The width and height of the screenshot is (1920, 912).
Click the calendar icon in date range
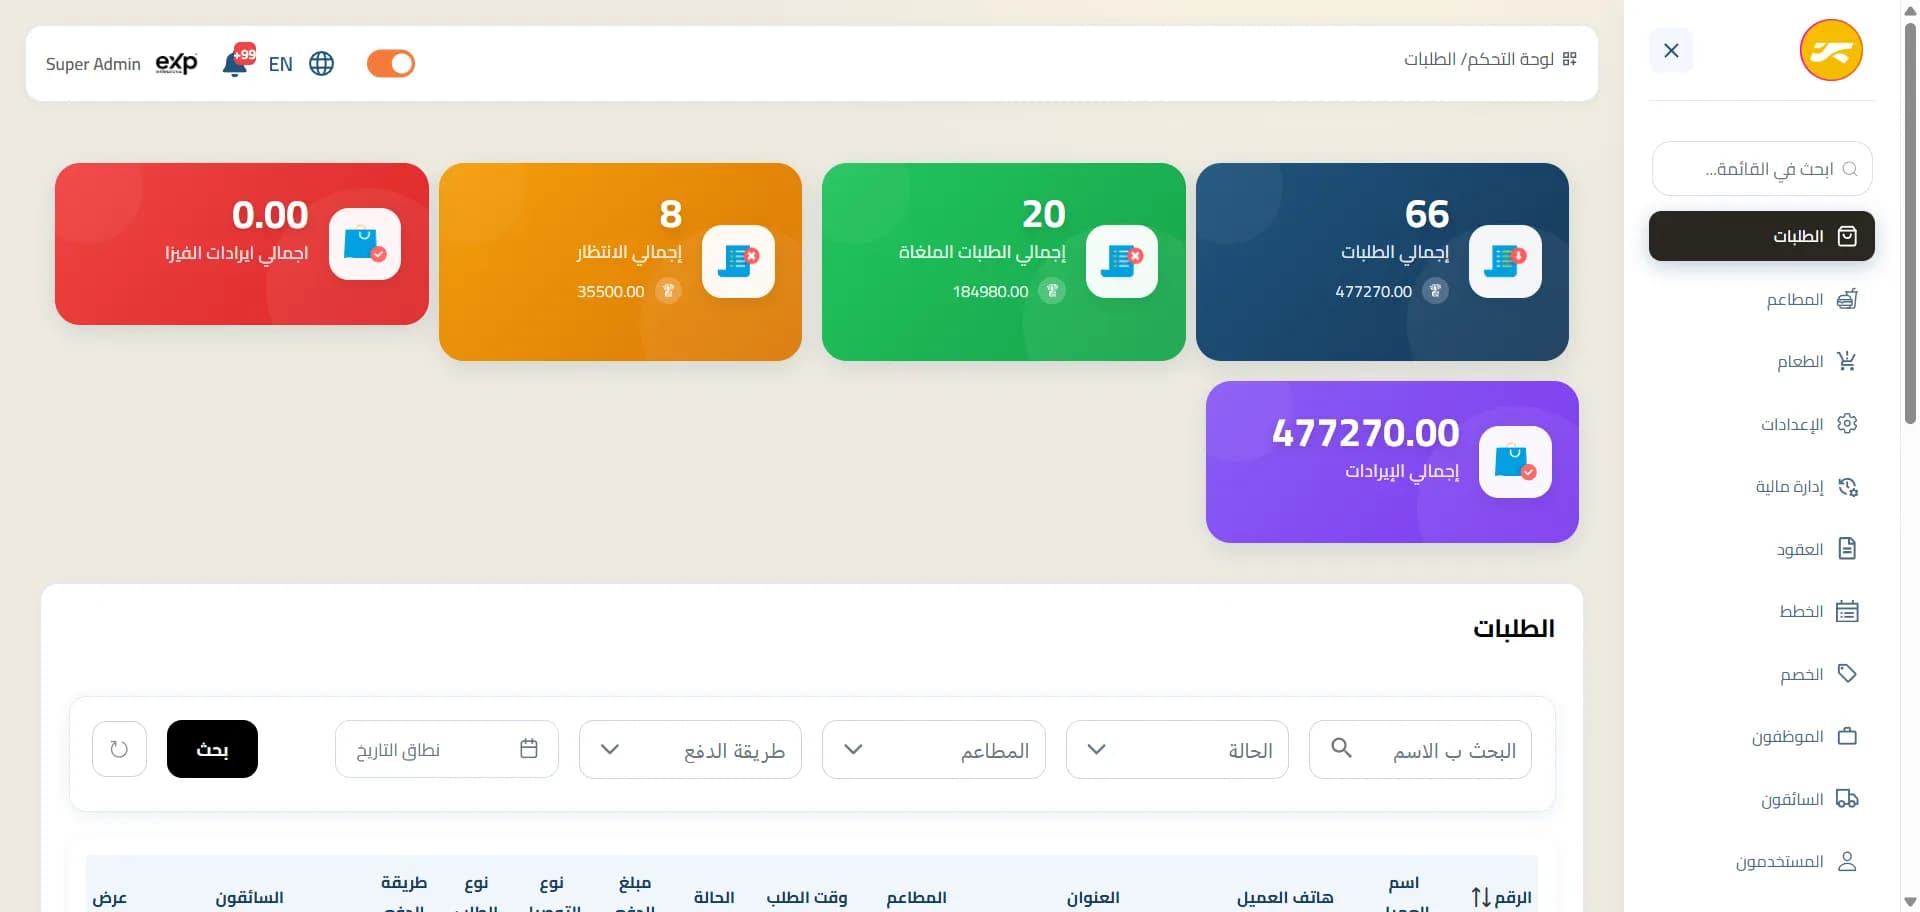point(529,748)
